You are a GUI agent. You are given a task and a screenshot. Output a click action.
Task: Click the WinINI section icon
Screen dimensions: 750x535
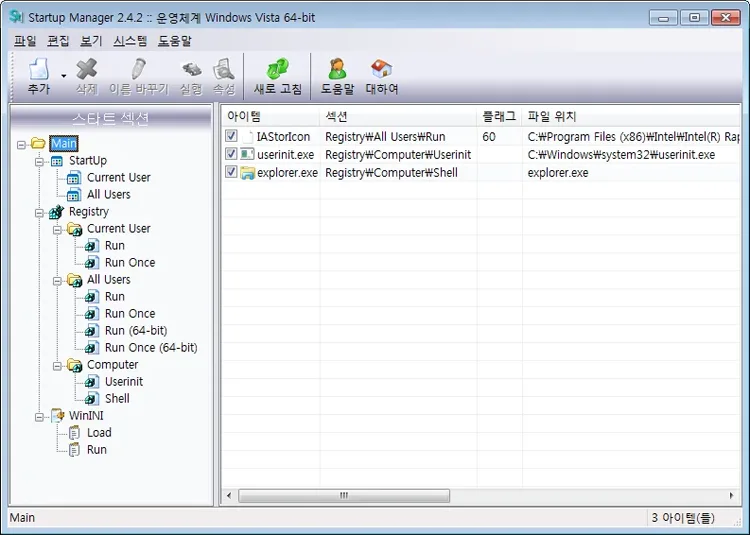click(57, 415)
